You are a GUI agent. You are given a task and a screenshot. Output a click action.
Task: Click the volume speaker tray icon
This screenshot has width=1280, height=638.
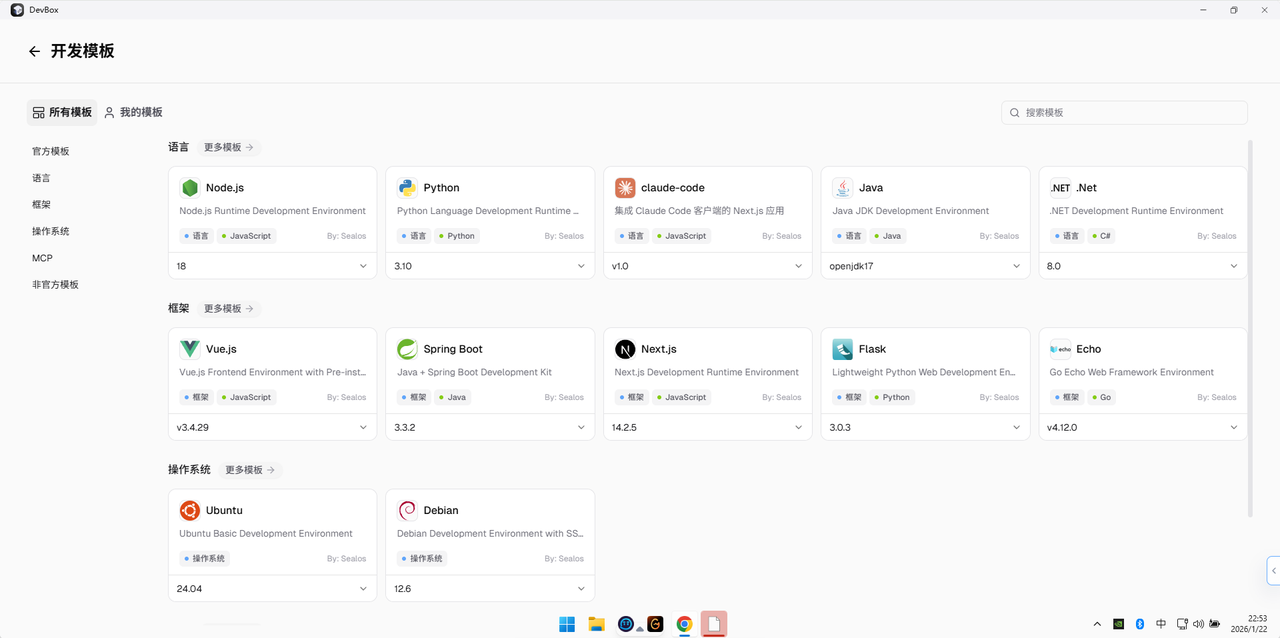[x=1198, y=624]
